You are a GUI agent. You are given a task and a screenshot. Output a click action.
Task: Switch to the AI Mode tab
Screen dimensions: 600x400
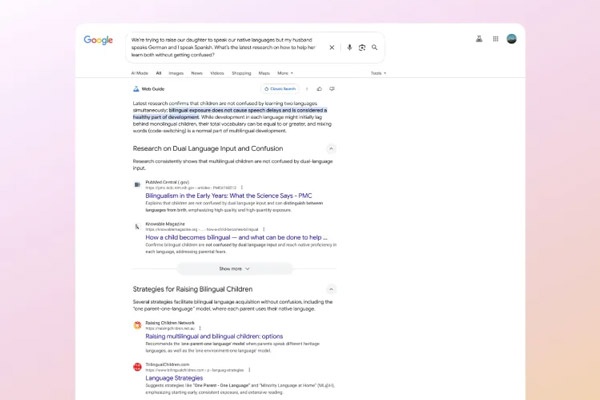(x=139, y=73)
